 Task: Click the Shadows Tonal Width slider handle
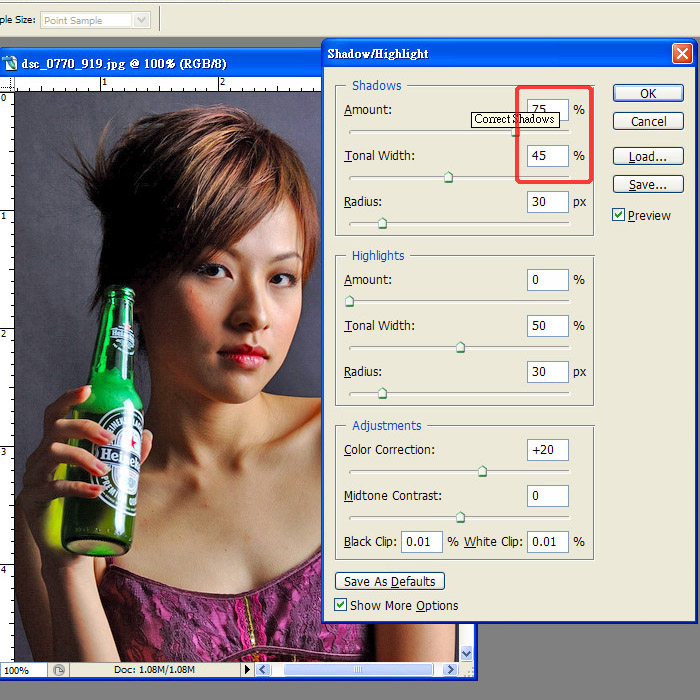pyautogui.click(x=448, y=177)
